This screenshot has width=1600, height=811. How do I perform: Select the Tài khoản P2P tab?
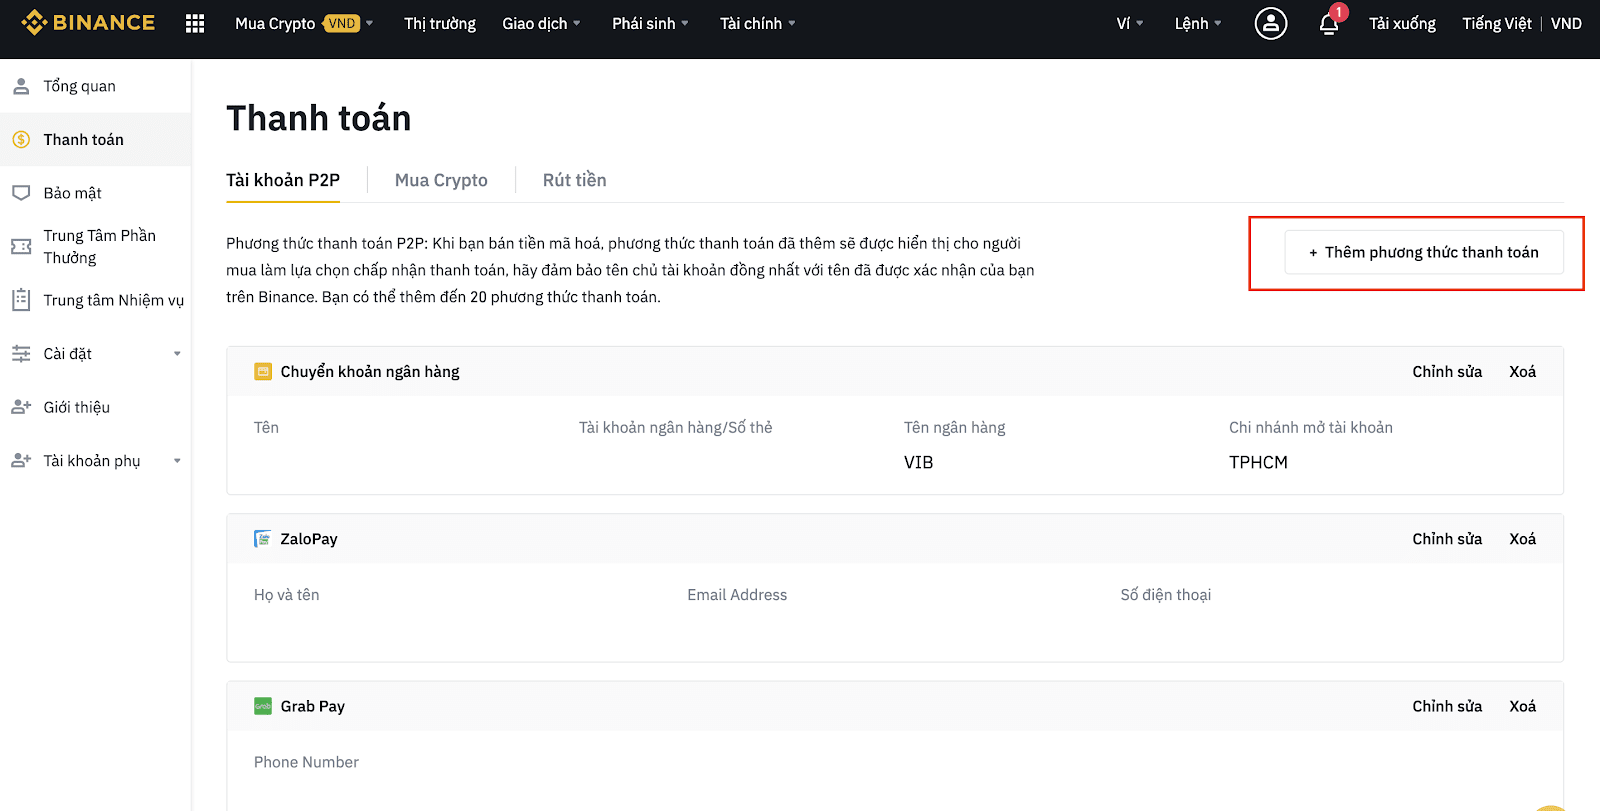pyautogui.click(x=283, y=180)
